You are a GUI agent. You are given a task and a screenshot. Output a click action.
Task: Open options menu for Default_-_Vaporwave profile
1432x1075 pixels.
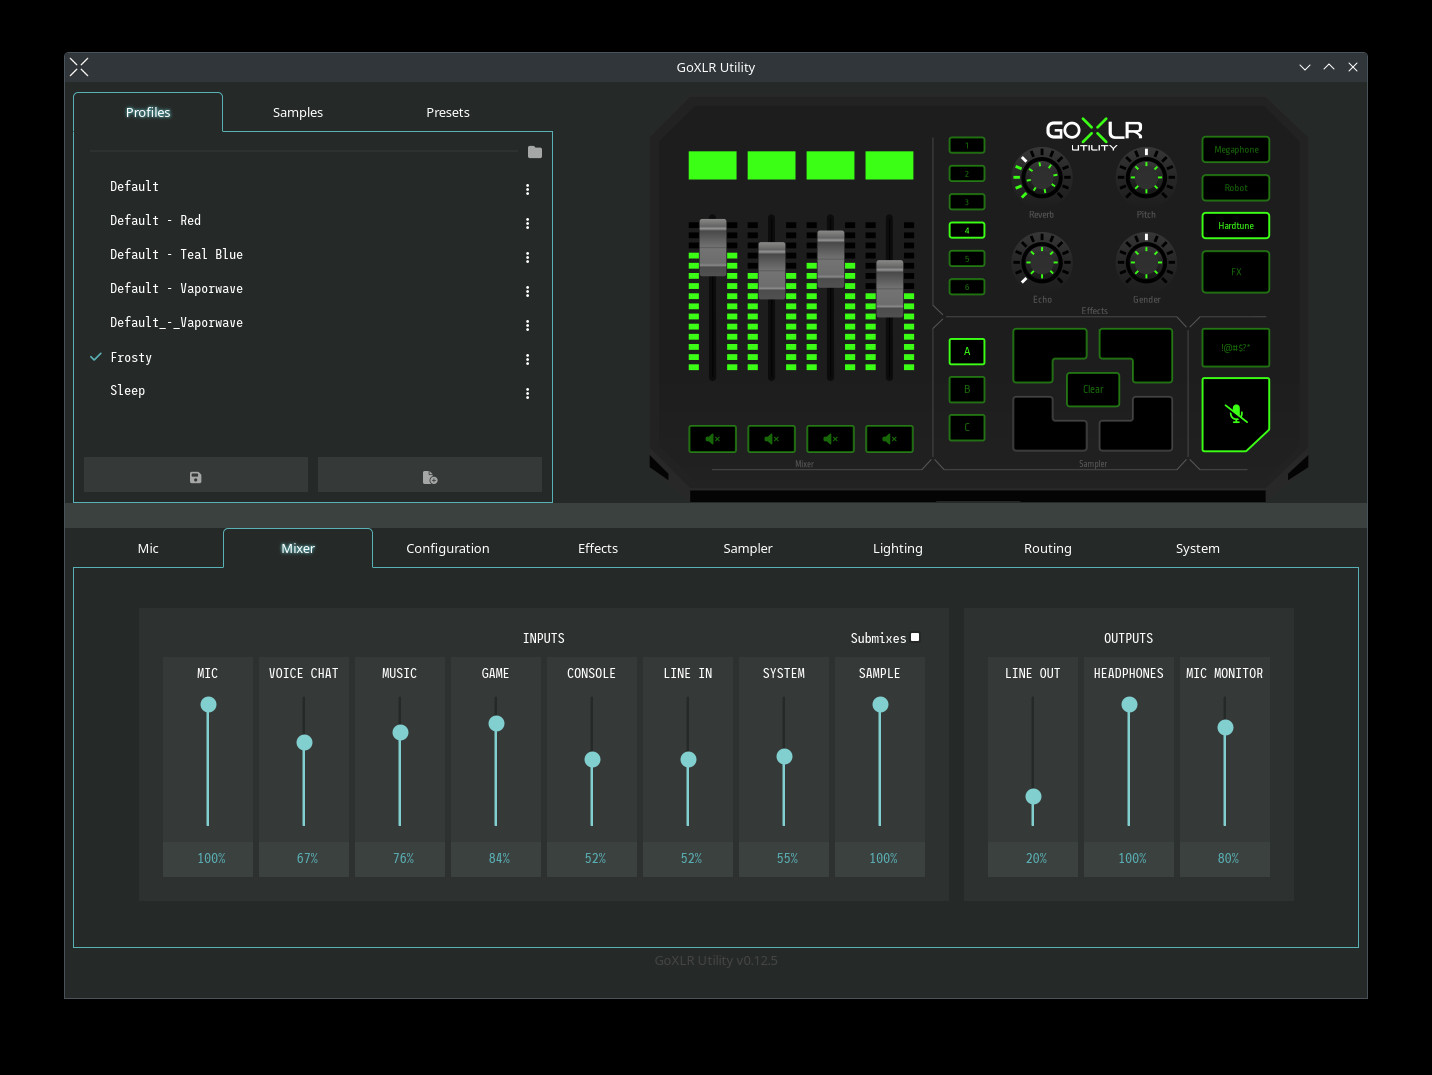(x=527, y=325)
